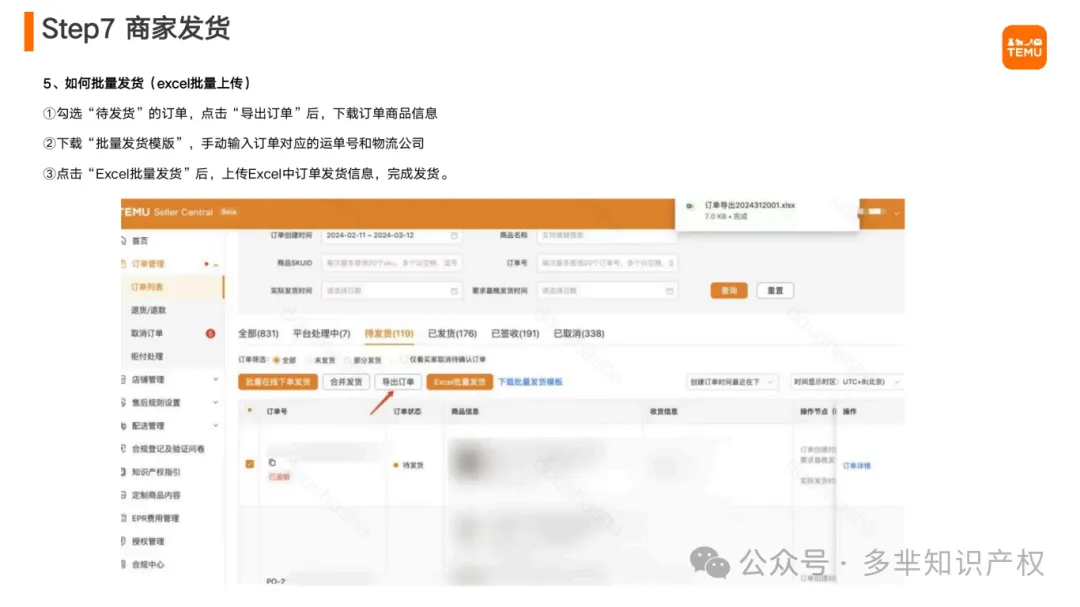Toggle the select-all checkbox beside 订单号 header
This screenshot has width=1080, height=607.
(x=250, y=411)
